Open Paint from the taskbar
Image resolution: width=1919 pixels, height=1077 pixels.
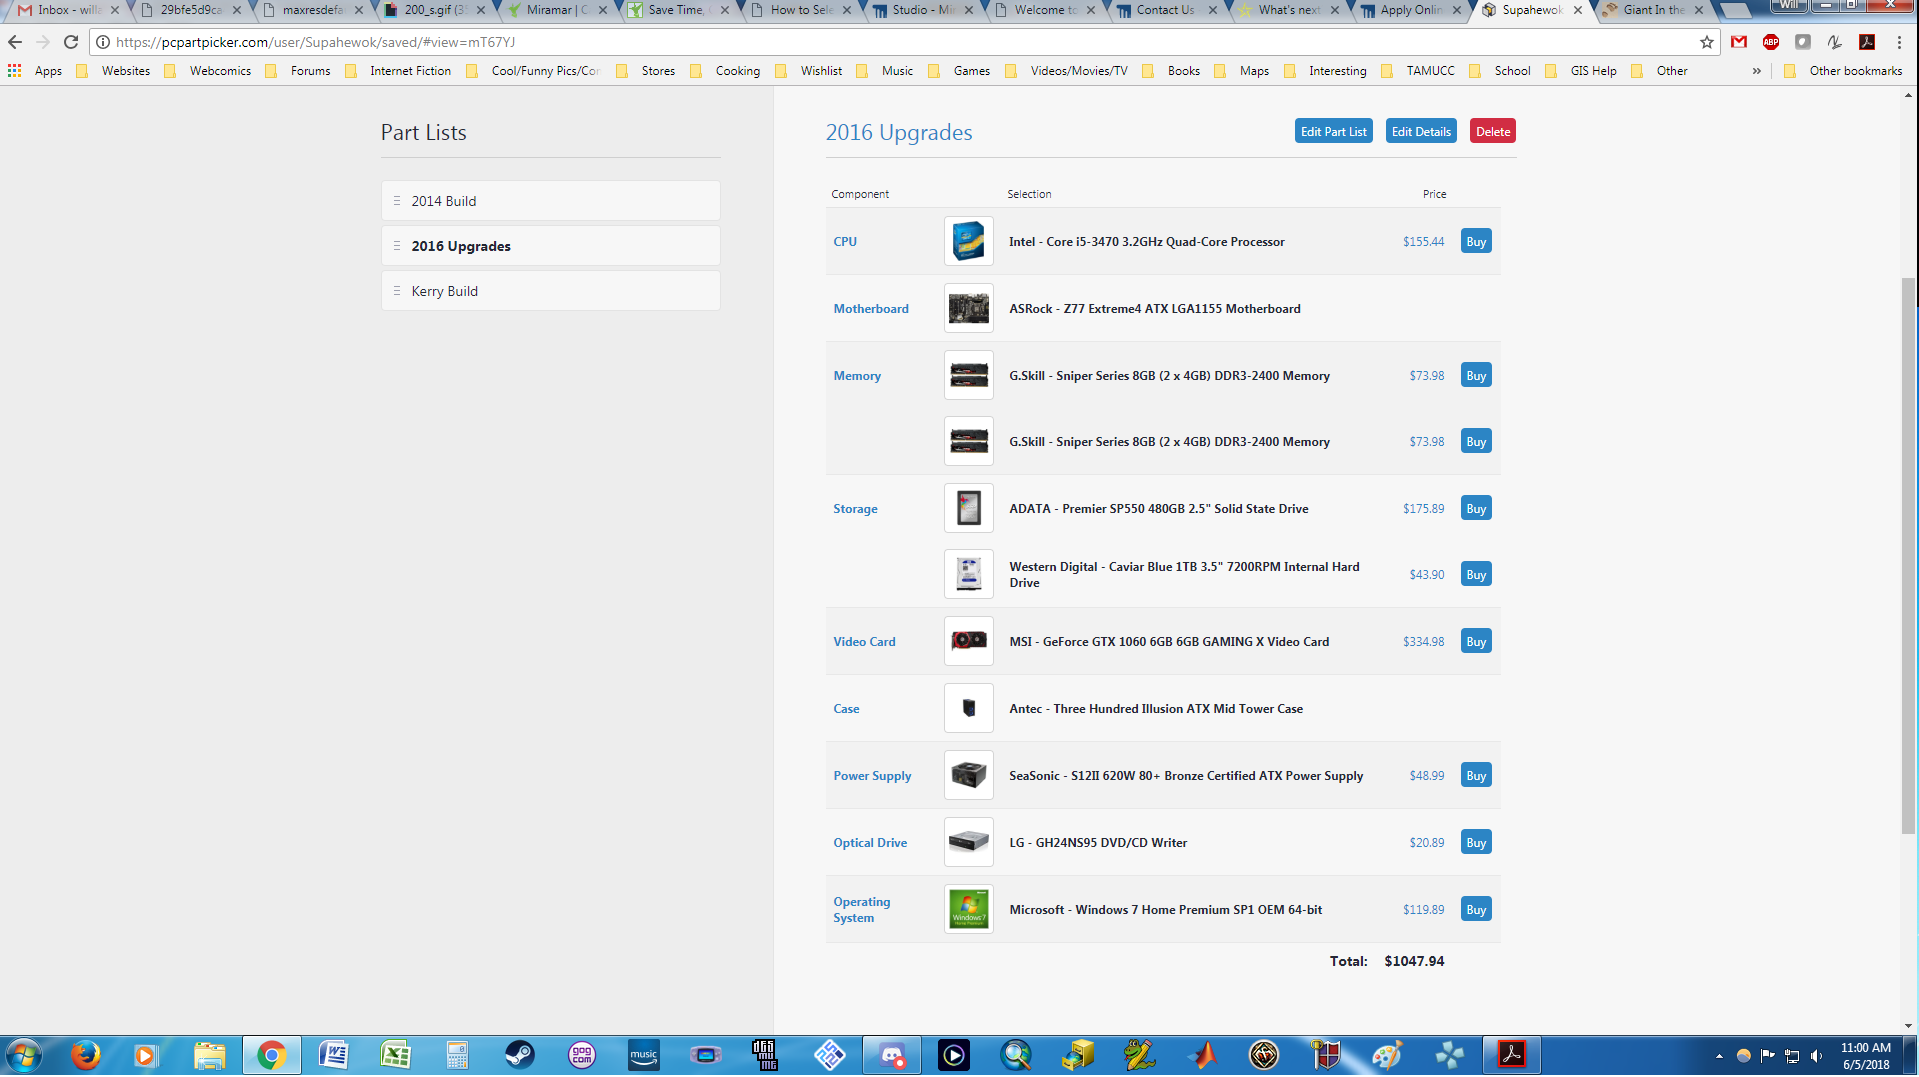point(1387,1055)
